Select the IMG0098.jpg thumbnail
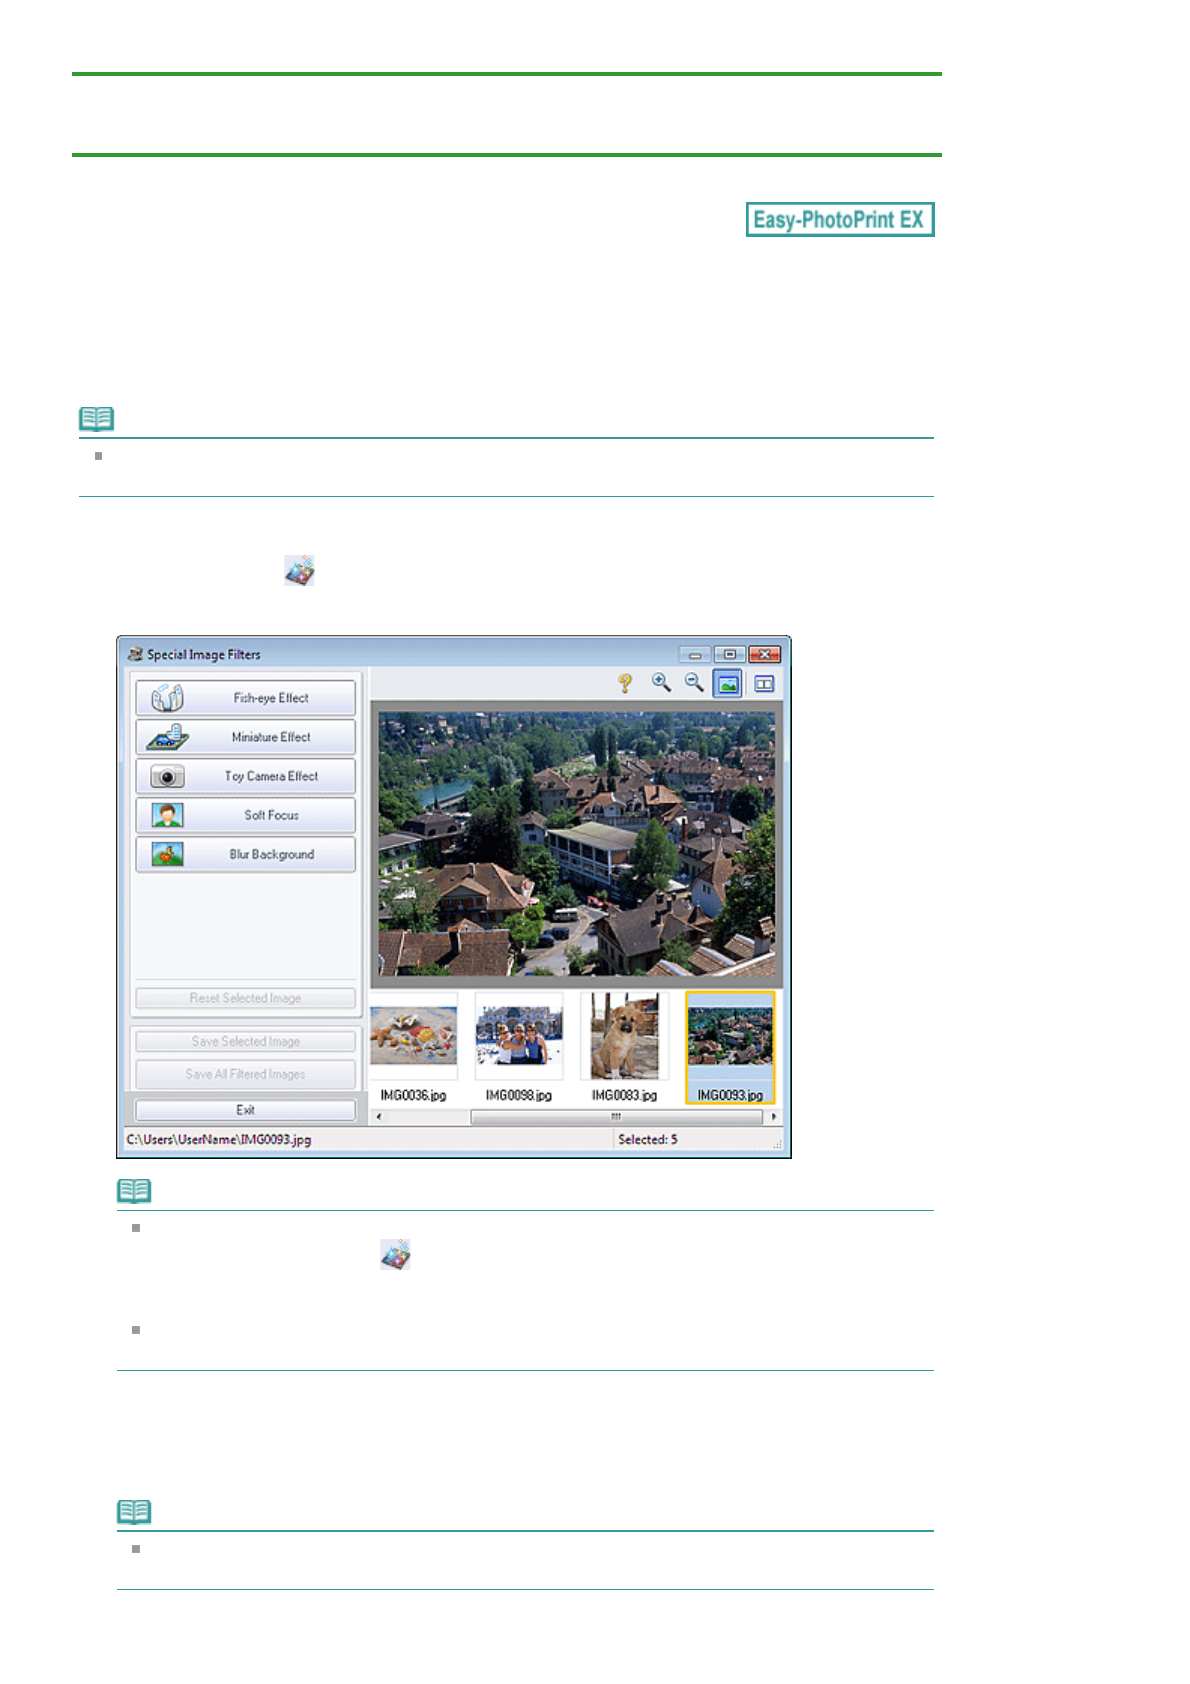This screenshot has height=1684, width=1190. click(x=519, y=1047)
